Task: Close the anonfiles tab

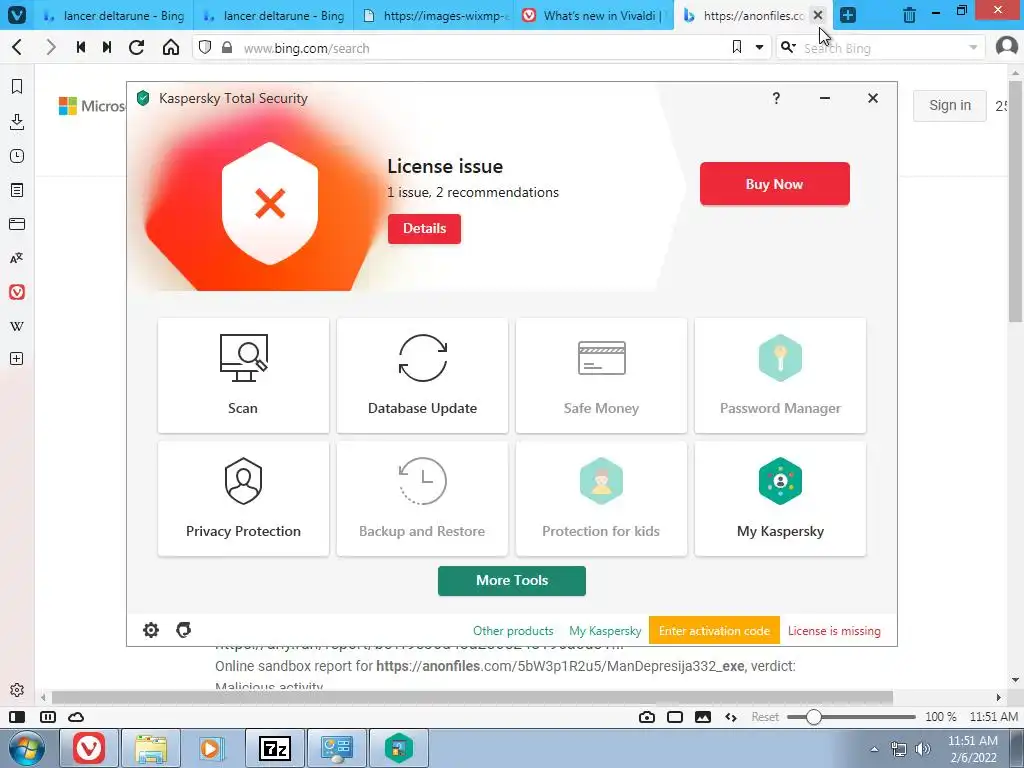Action: [818, 14]
